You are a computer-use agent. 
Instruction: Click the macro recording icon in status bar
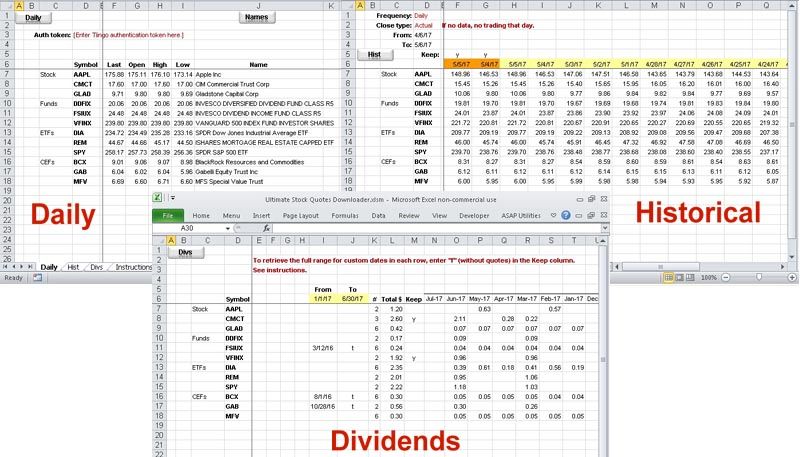click(38, 278)
